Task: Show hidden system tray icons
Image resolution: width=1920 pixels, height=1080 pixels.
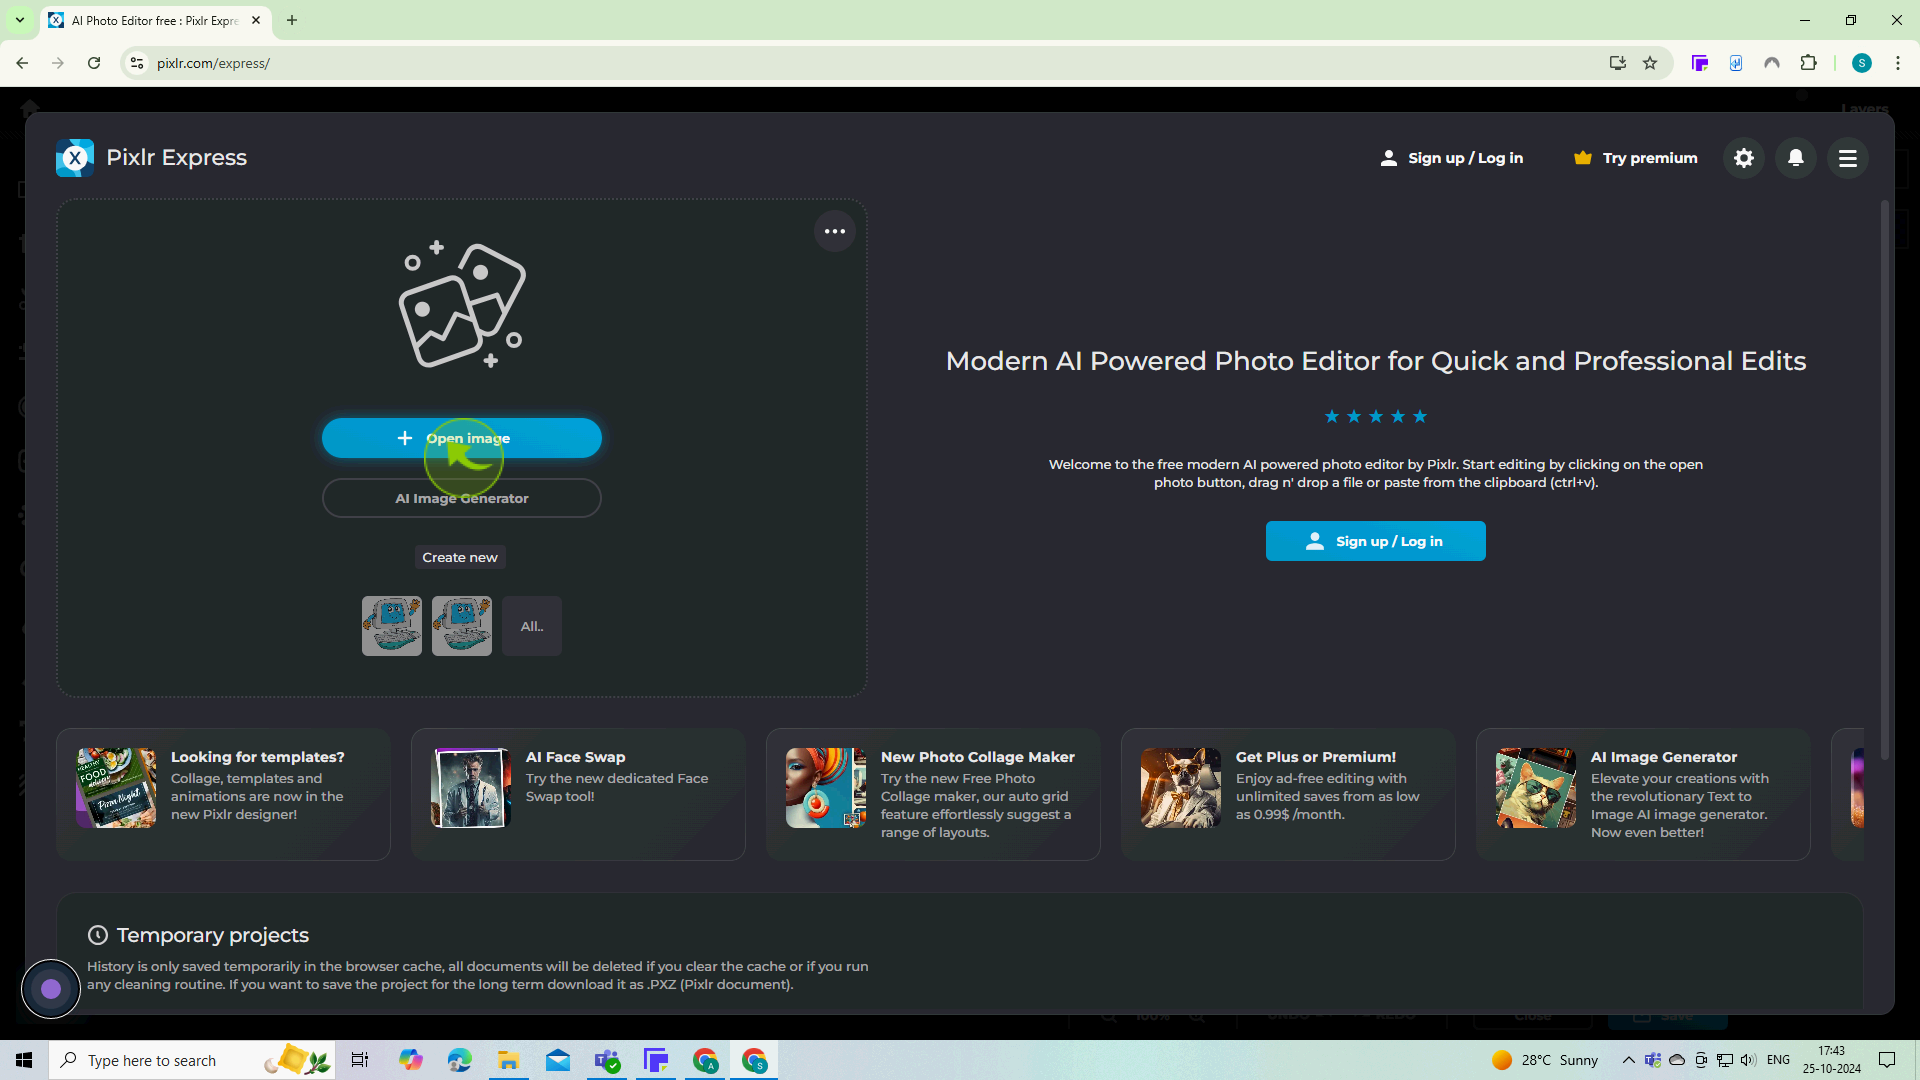Action: click(1629, 1060)
